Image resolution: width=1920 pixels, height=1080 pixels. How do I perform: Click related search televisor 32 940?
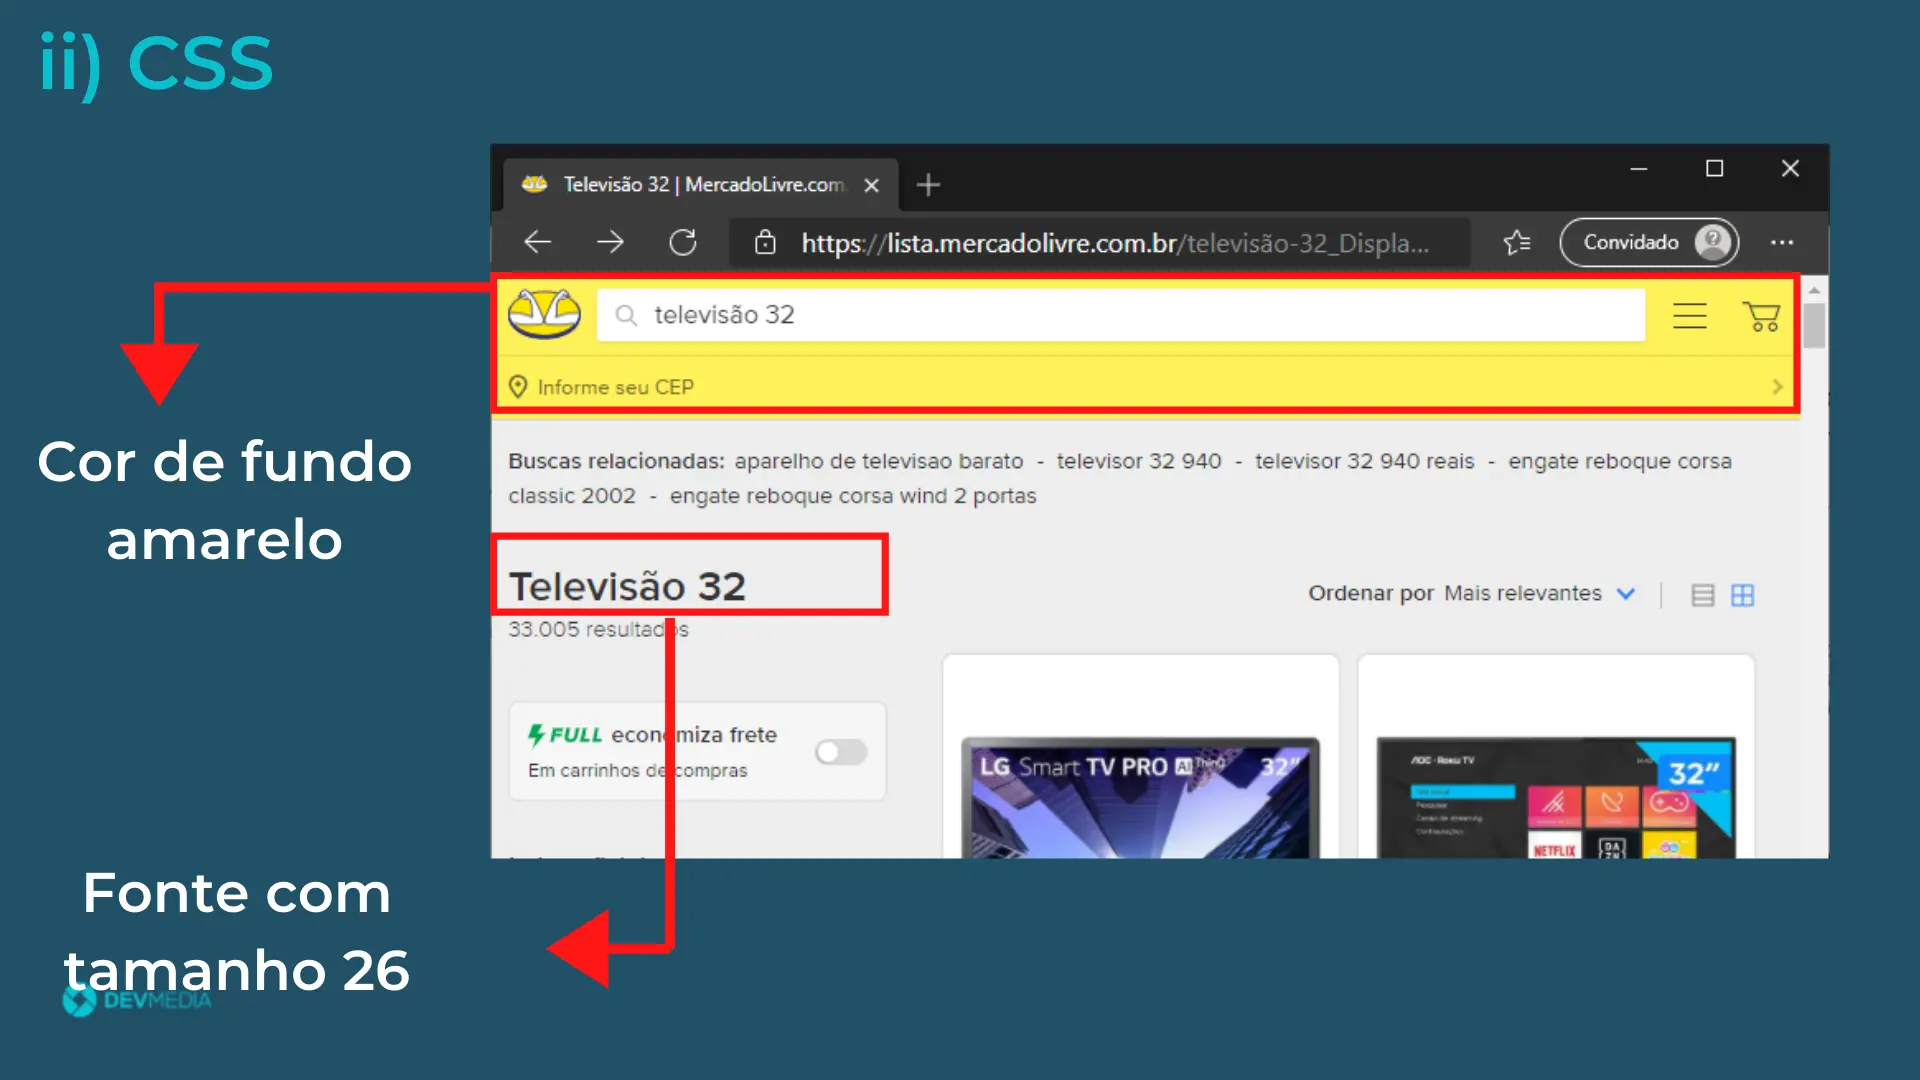click(1138, 461)
